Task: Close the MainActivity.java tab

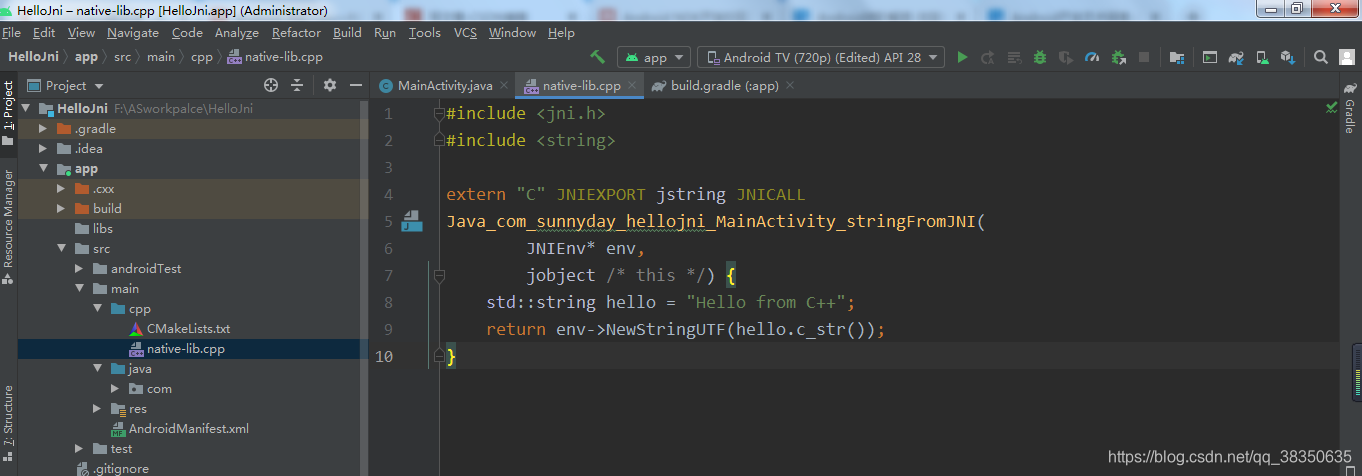Action: [503, 86]
